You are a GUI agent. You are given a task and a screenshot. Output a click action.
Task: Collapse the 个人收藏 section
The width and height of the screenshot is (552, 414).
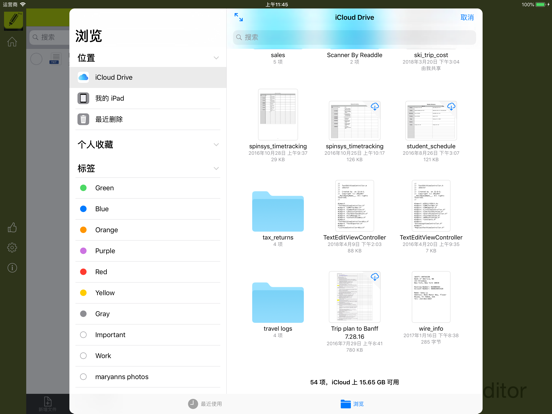click(216, 144)
